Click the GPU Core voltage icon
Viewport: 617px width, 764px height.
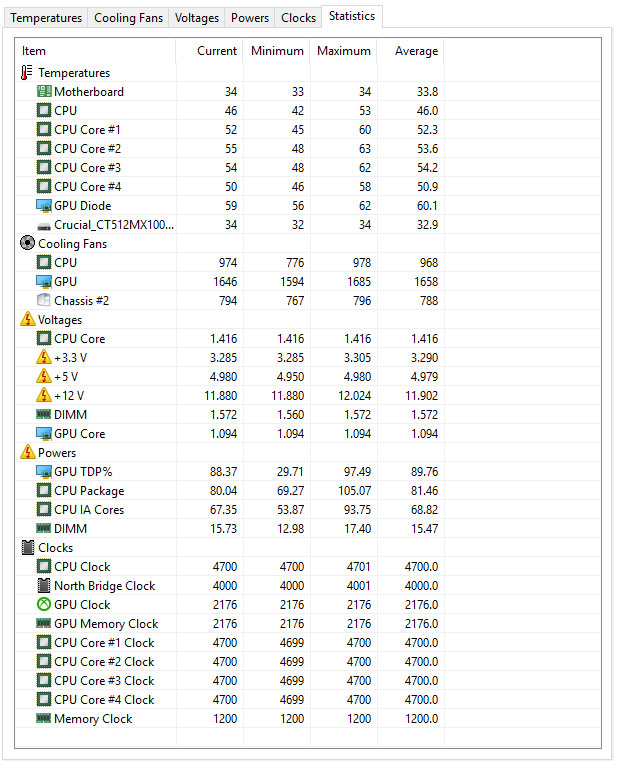click(x=44, y=434)
